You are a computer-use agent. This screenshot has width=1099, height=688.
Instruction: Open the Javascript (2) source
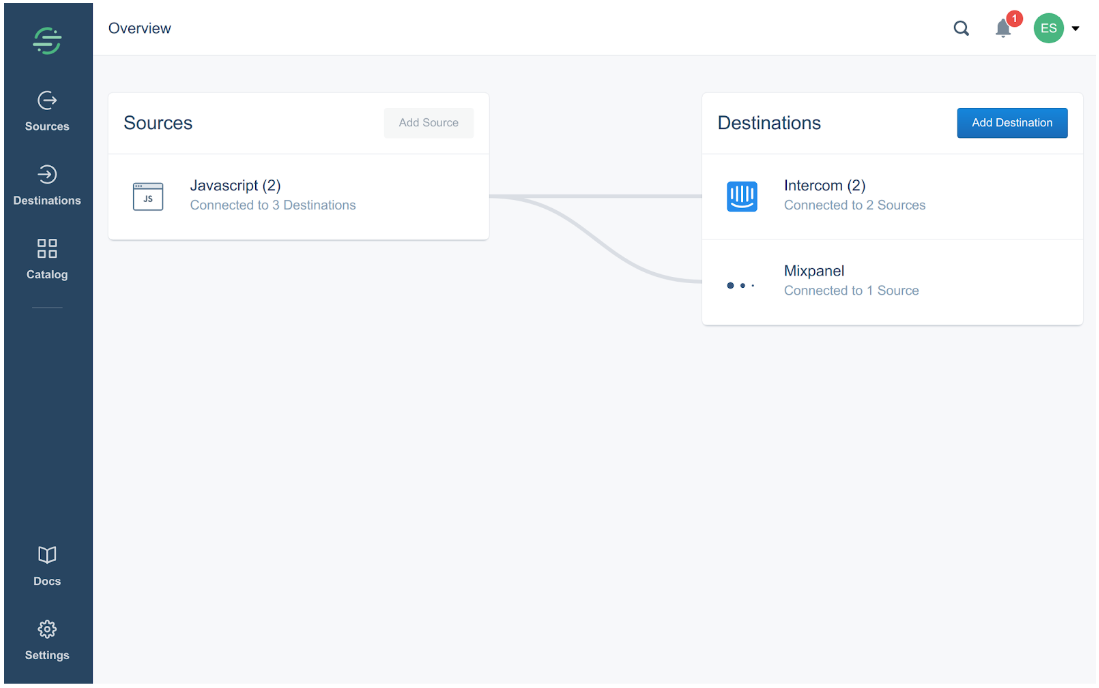299,197
